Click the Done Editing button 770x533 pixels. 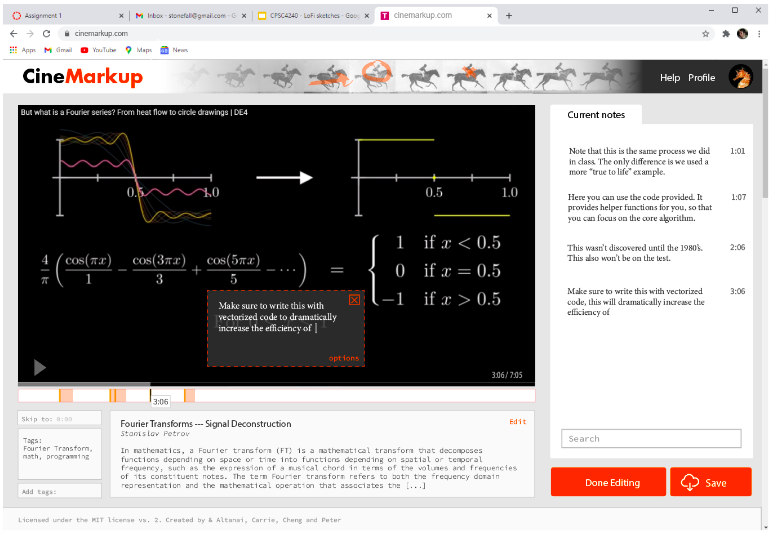pos(608,482)
